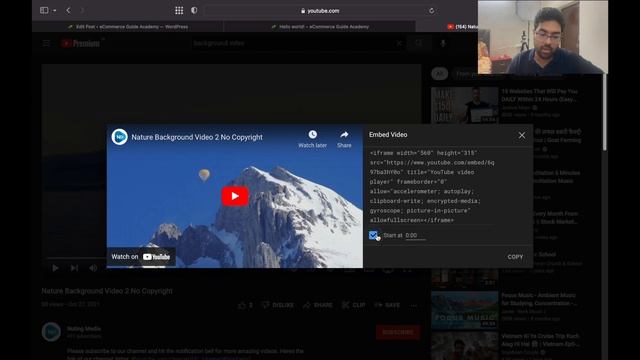Open sidebar options dropdown arrow
Viewport: 640px width, 360px height.
click(54, 11)
